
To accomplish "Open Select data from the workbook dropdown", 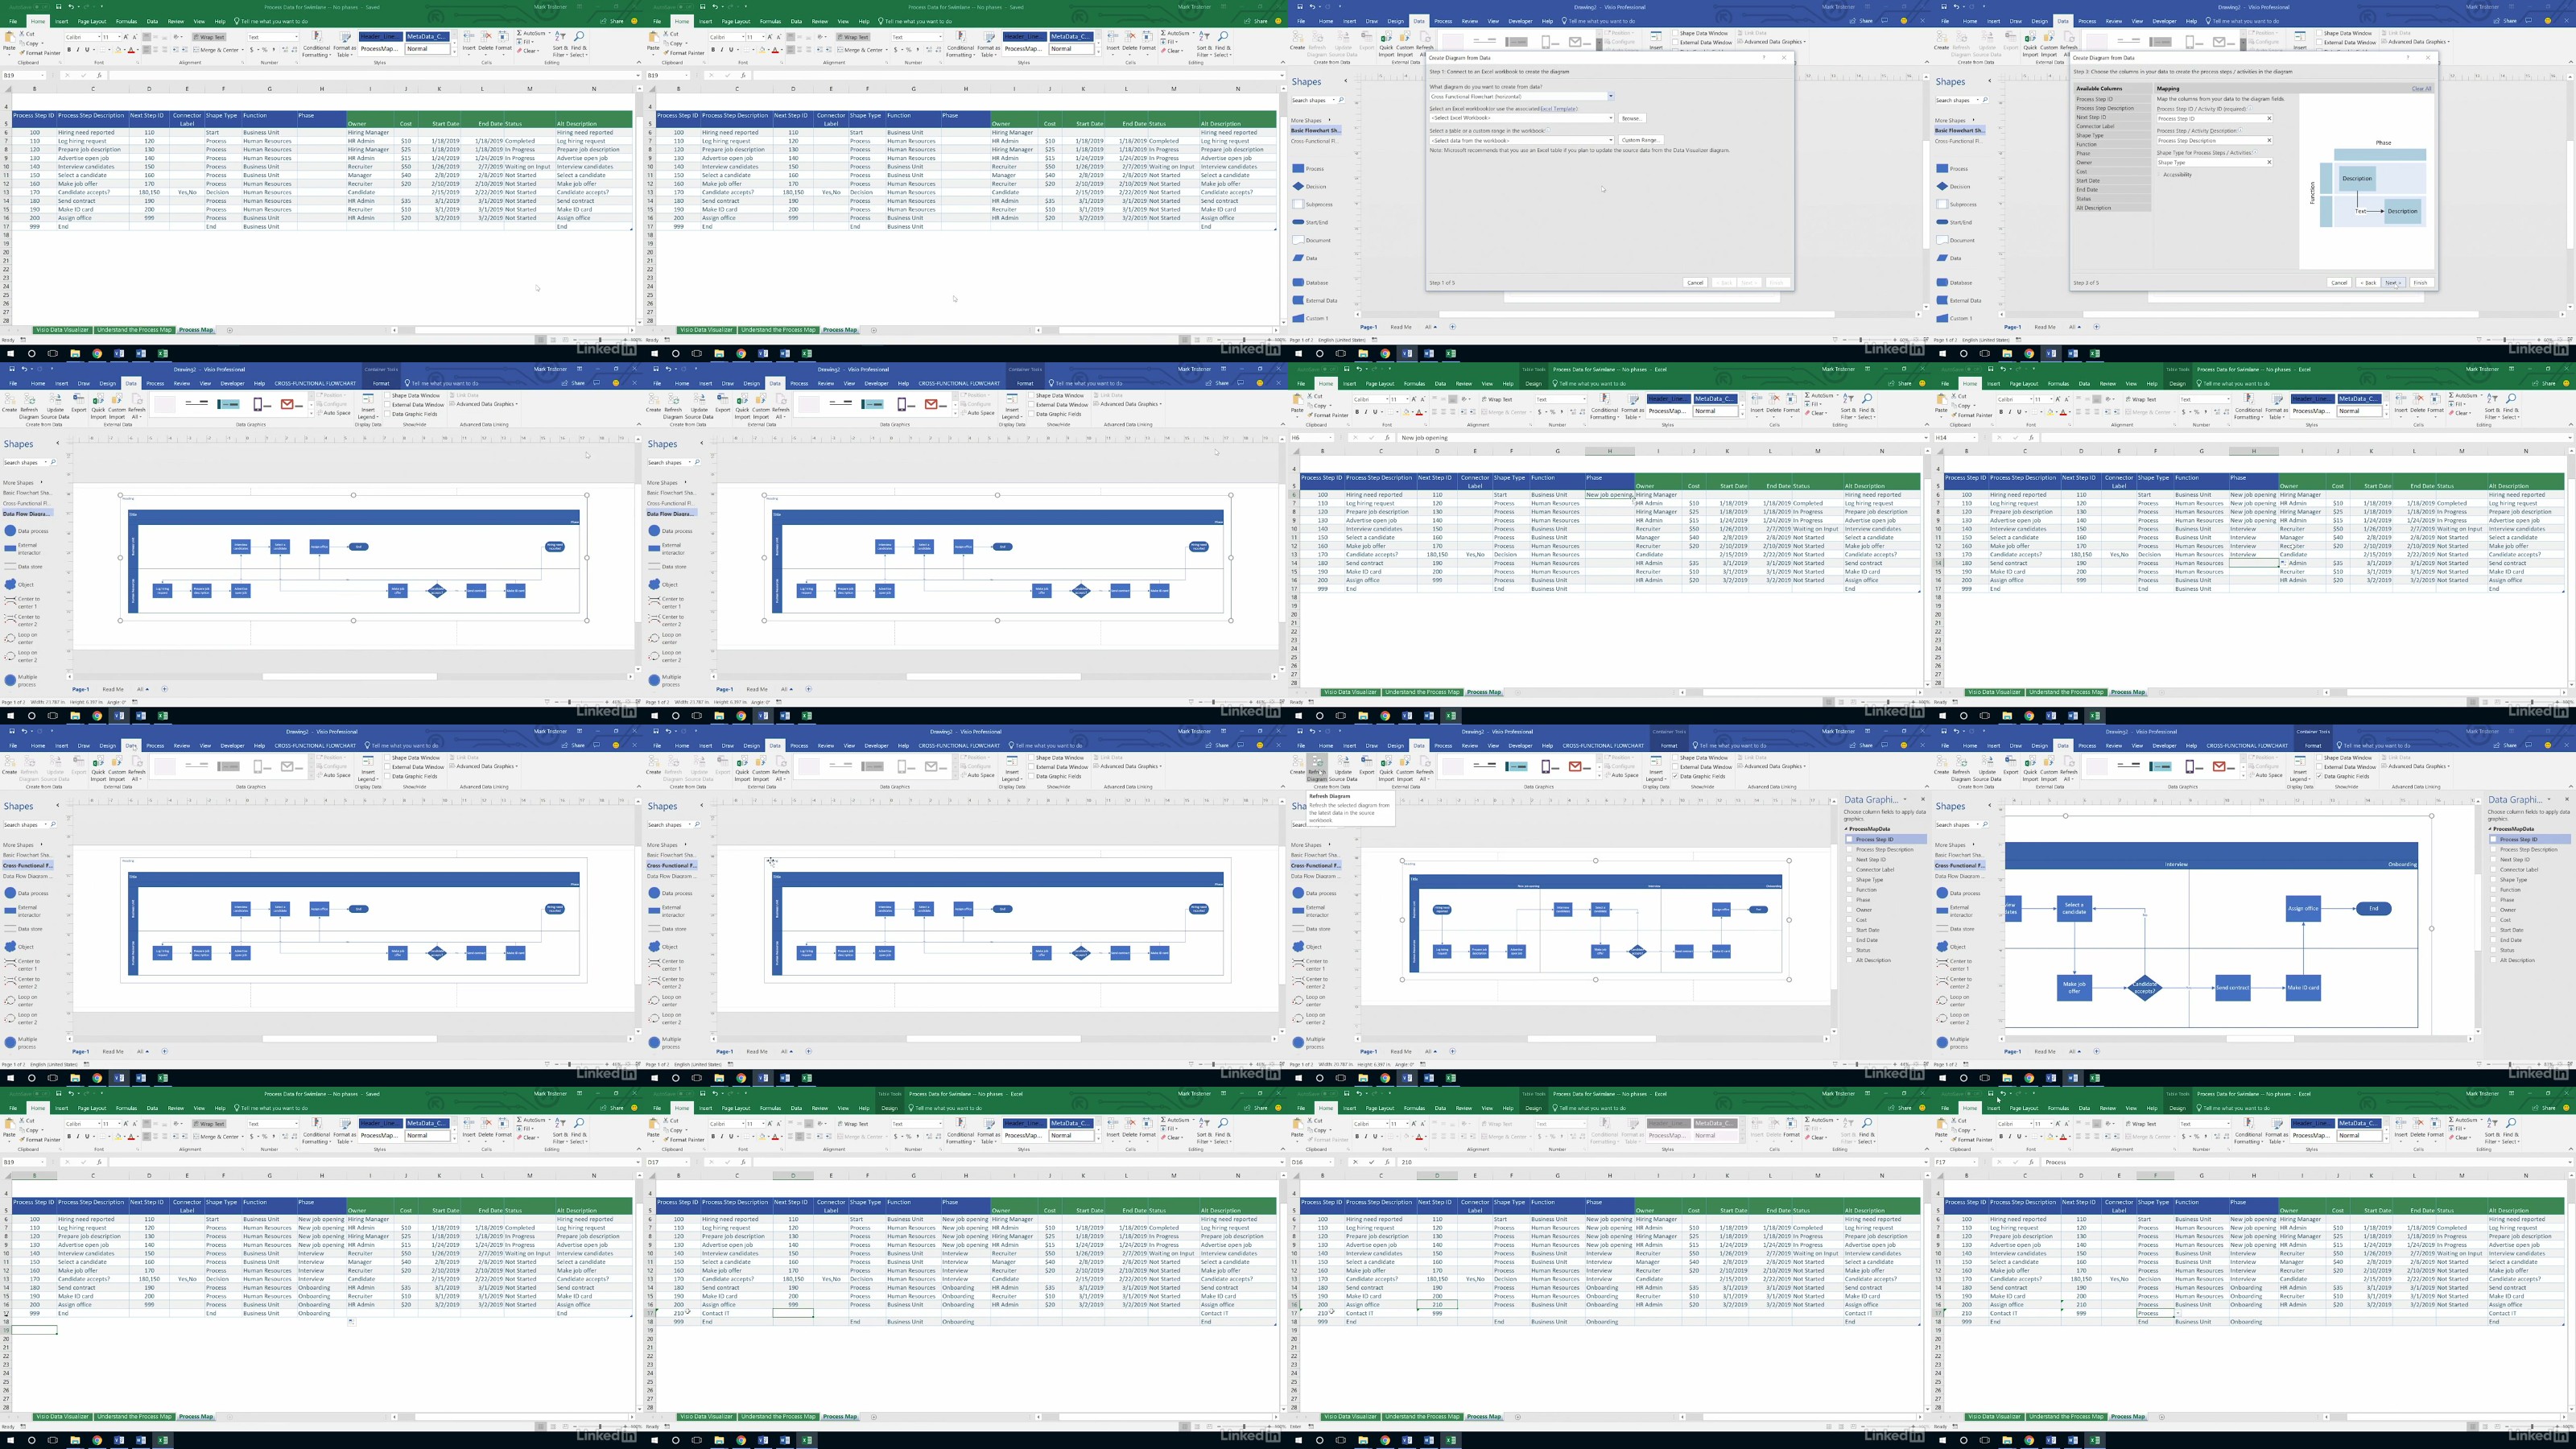I will tap(1610, 140).
